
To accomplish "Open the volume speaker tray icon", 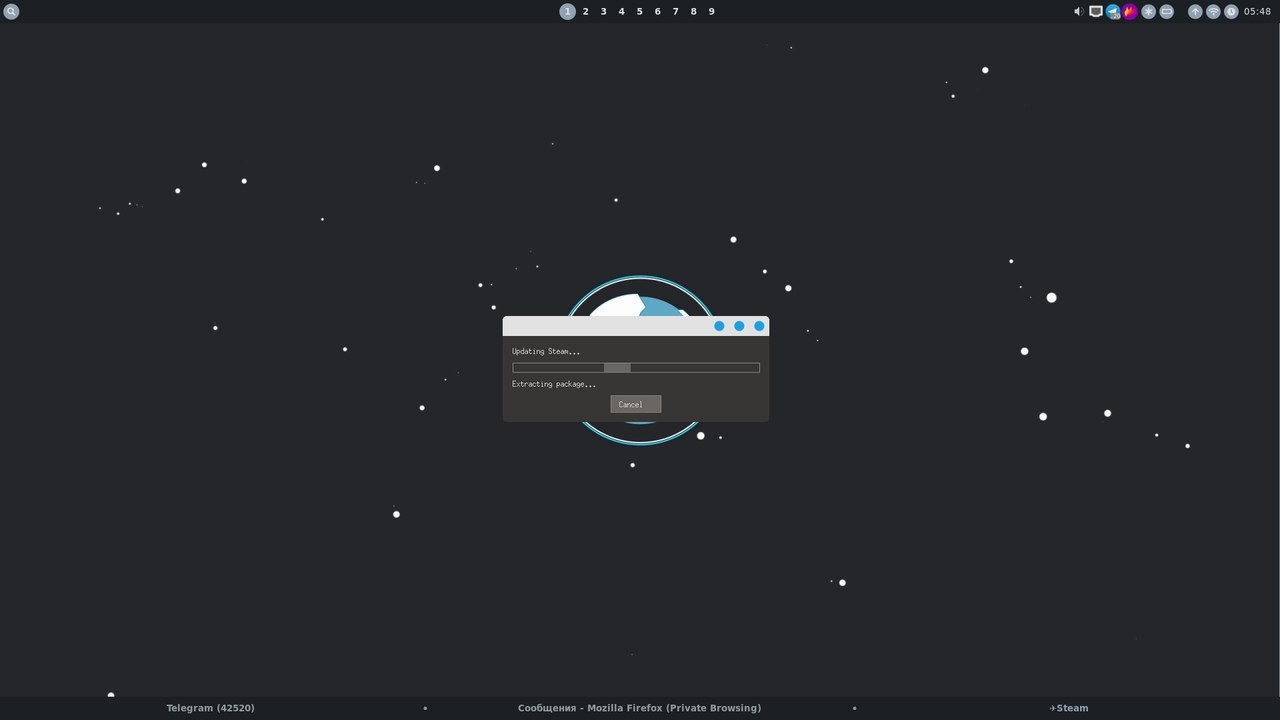I will (1079, 12).
